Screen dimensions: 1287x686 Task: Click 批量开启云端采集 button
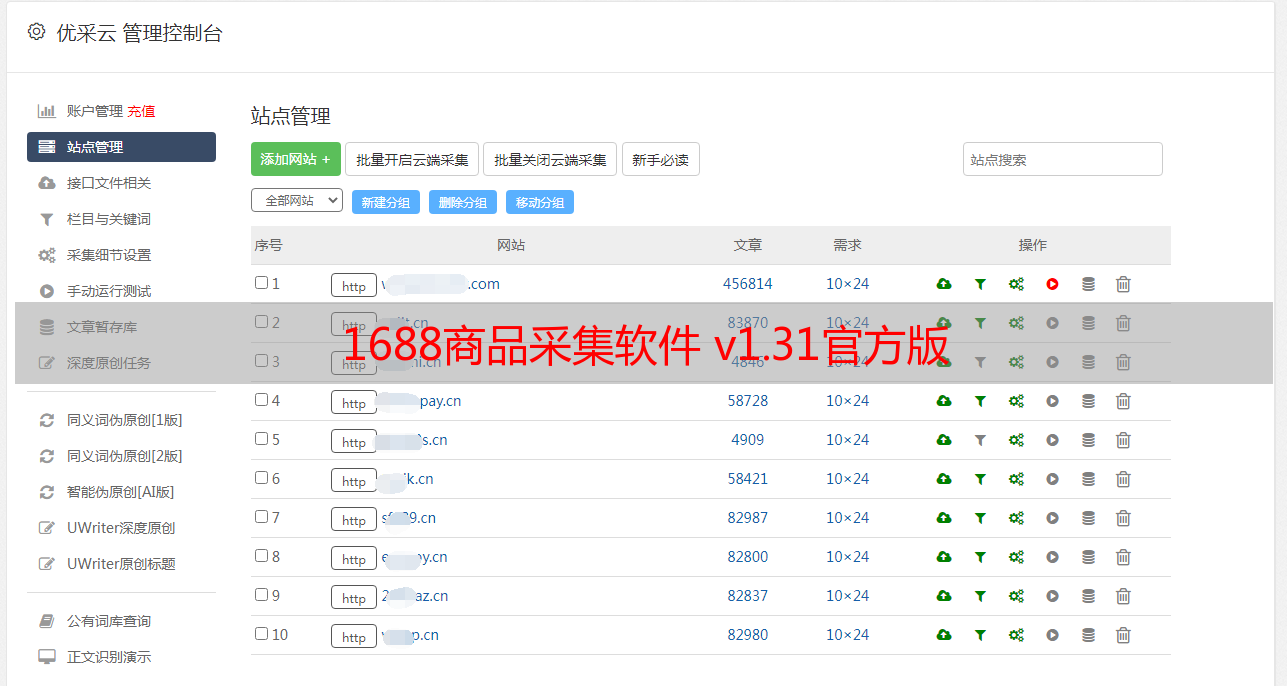412,159
